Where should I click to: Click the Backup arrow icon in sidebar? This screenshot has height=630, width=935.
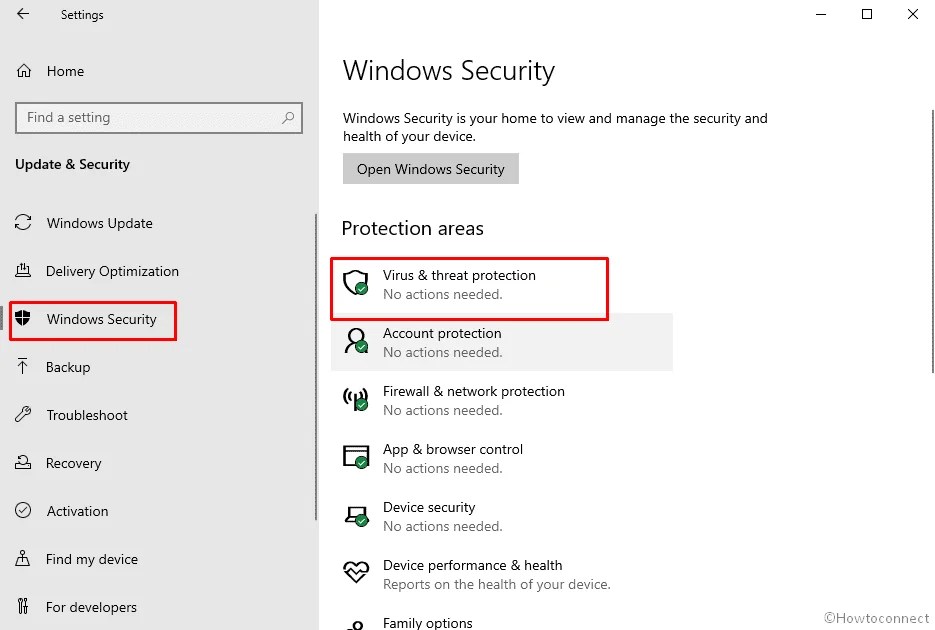click(23, 367)
